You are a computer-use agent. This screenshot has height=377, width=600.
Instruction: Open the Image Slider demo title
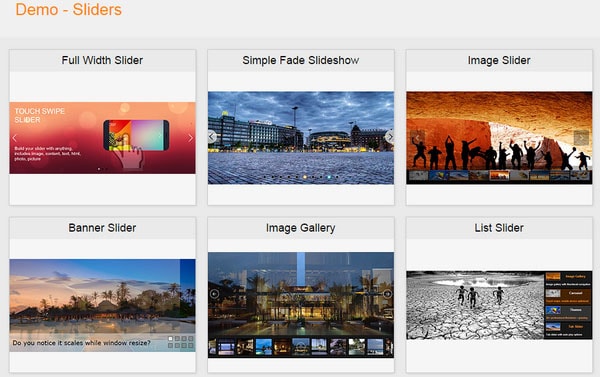499,60
